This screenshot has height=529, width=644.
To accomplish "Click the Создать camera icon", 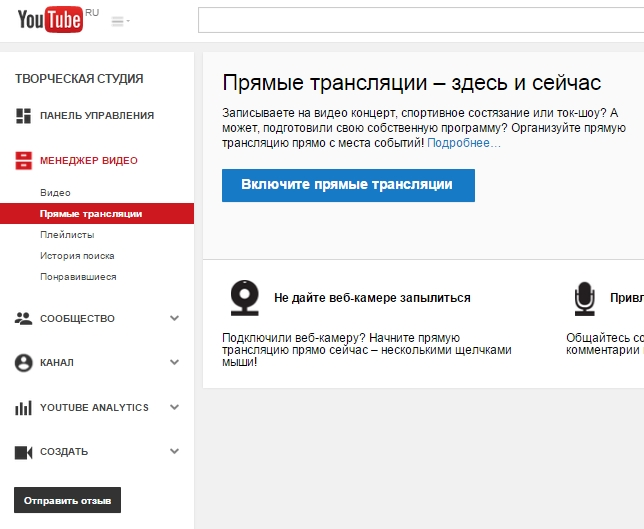I will pos(23,452).
